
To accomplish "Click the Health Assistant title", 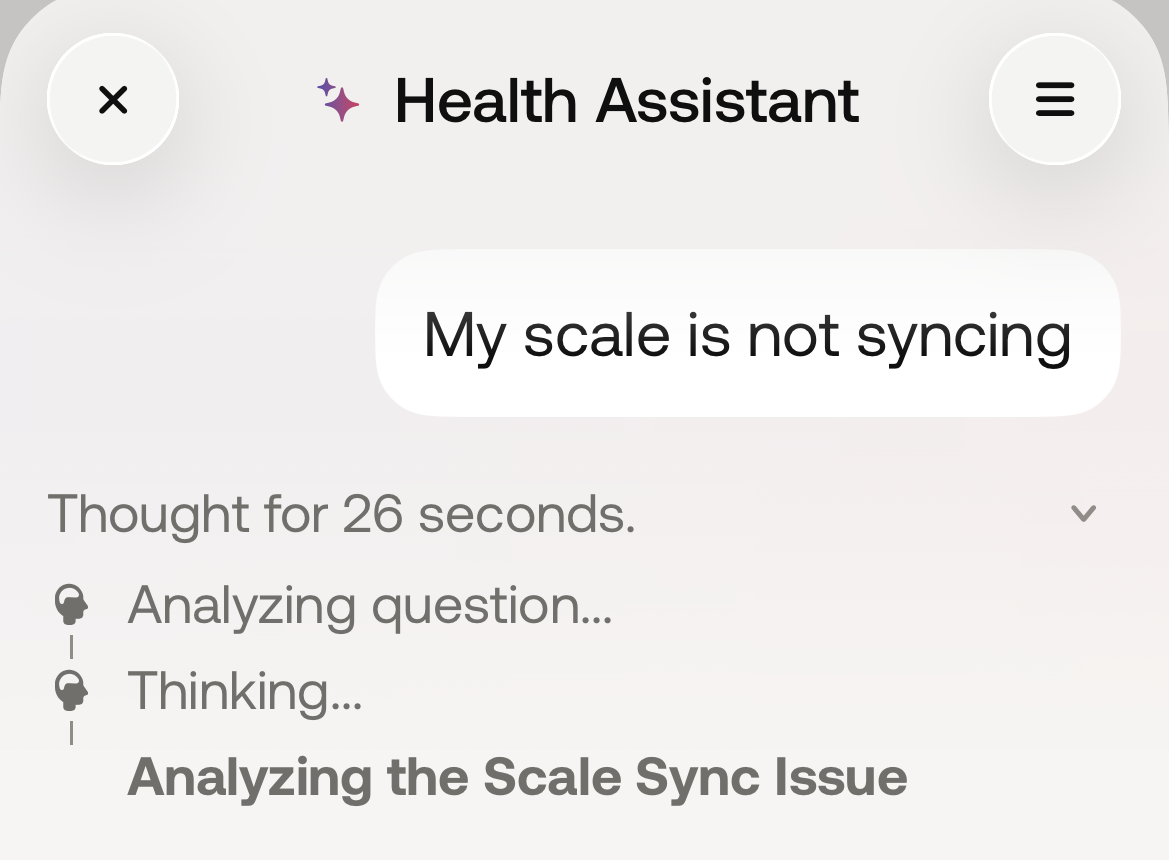I will 627,101.
